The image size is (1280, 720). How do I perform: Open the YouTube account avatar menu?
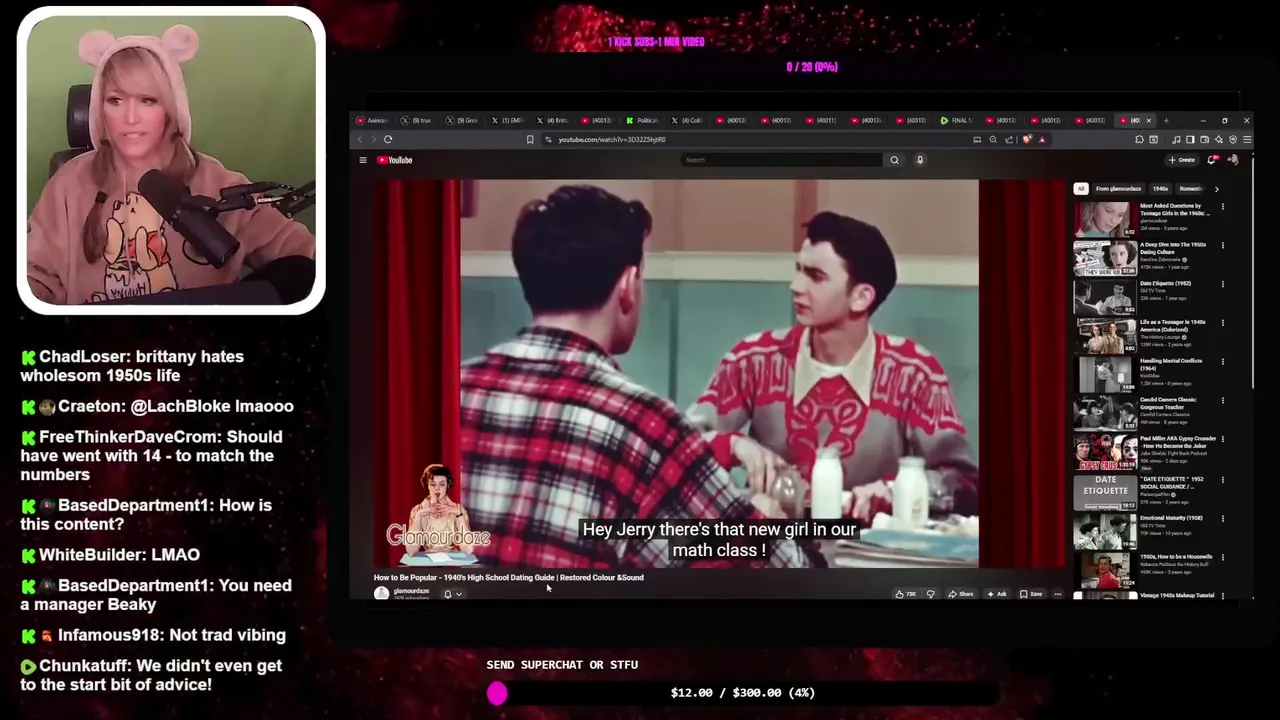click(x=1232, y=160)
